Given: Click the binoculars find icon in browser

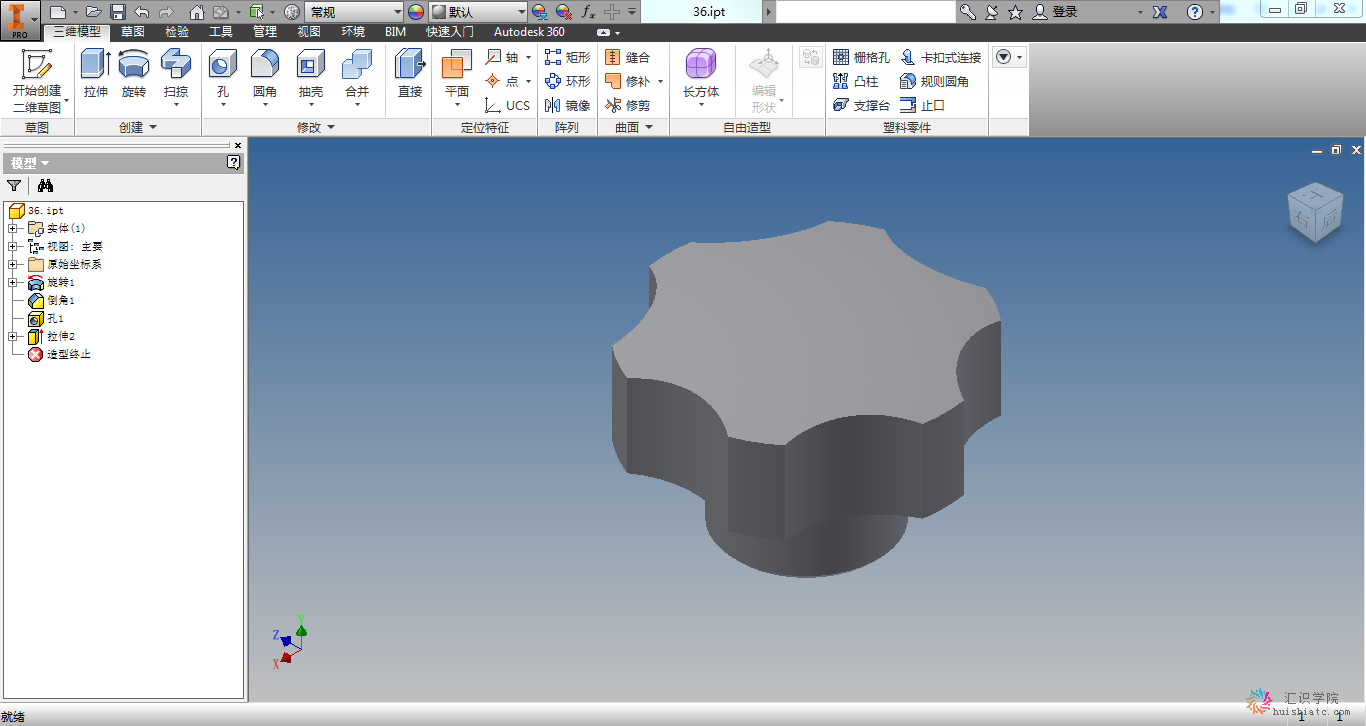Looking at the screenshot, I should [x=45, y=185].
